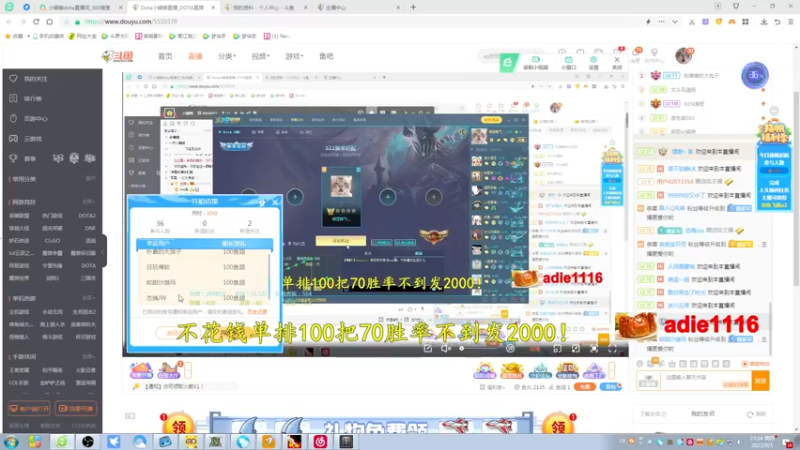This screenshot has width=800, height=450.
Task: Close the floating toolbar with 关闭
Action: tap(617, 63)
